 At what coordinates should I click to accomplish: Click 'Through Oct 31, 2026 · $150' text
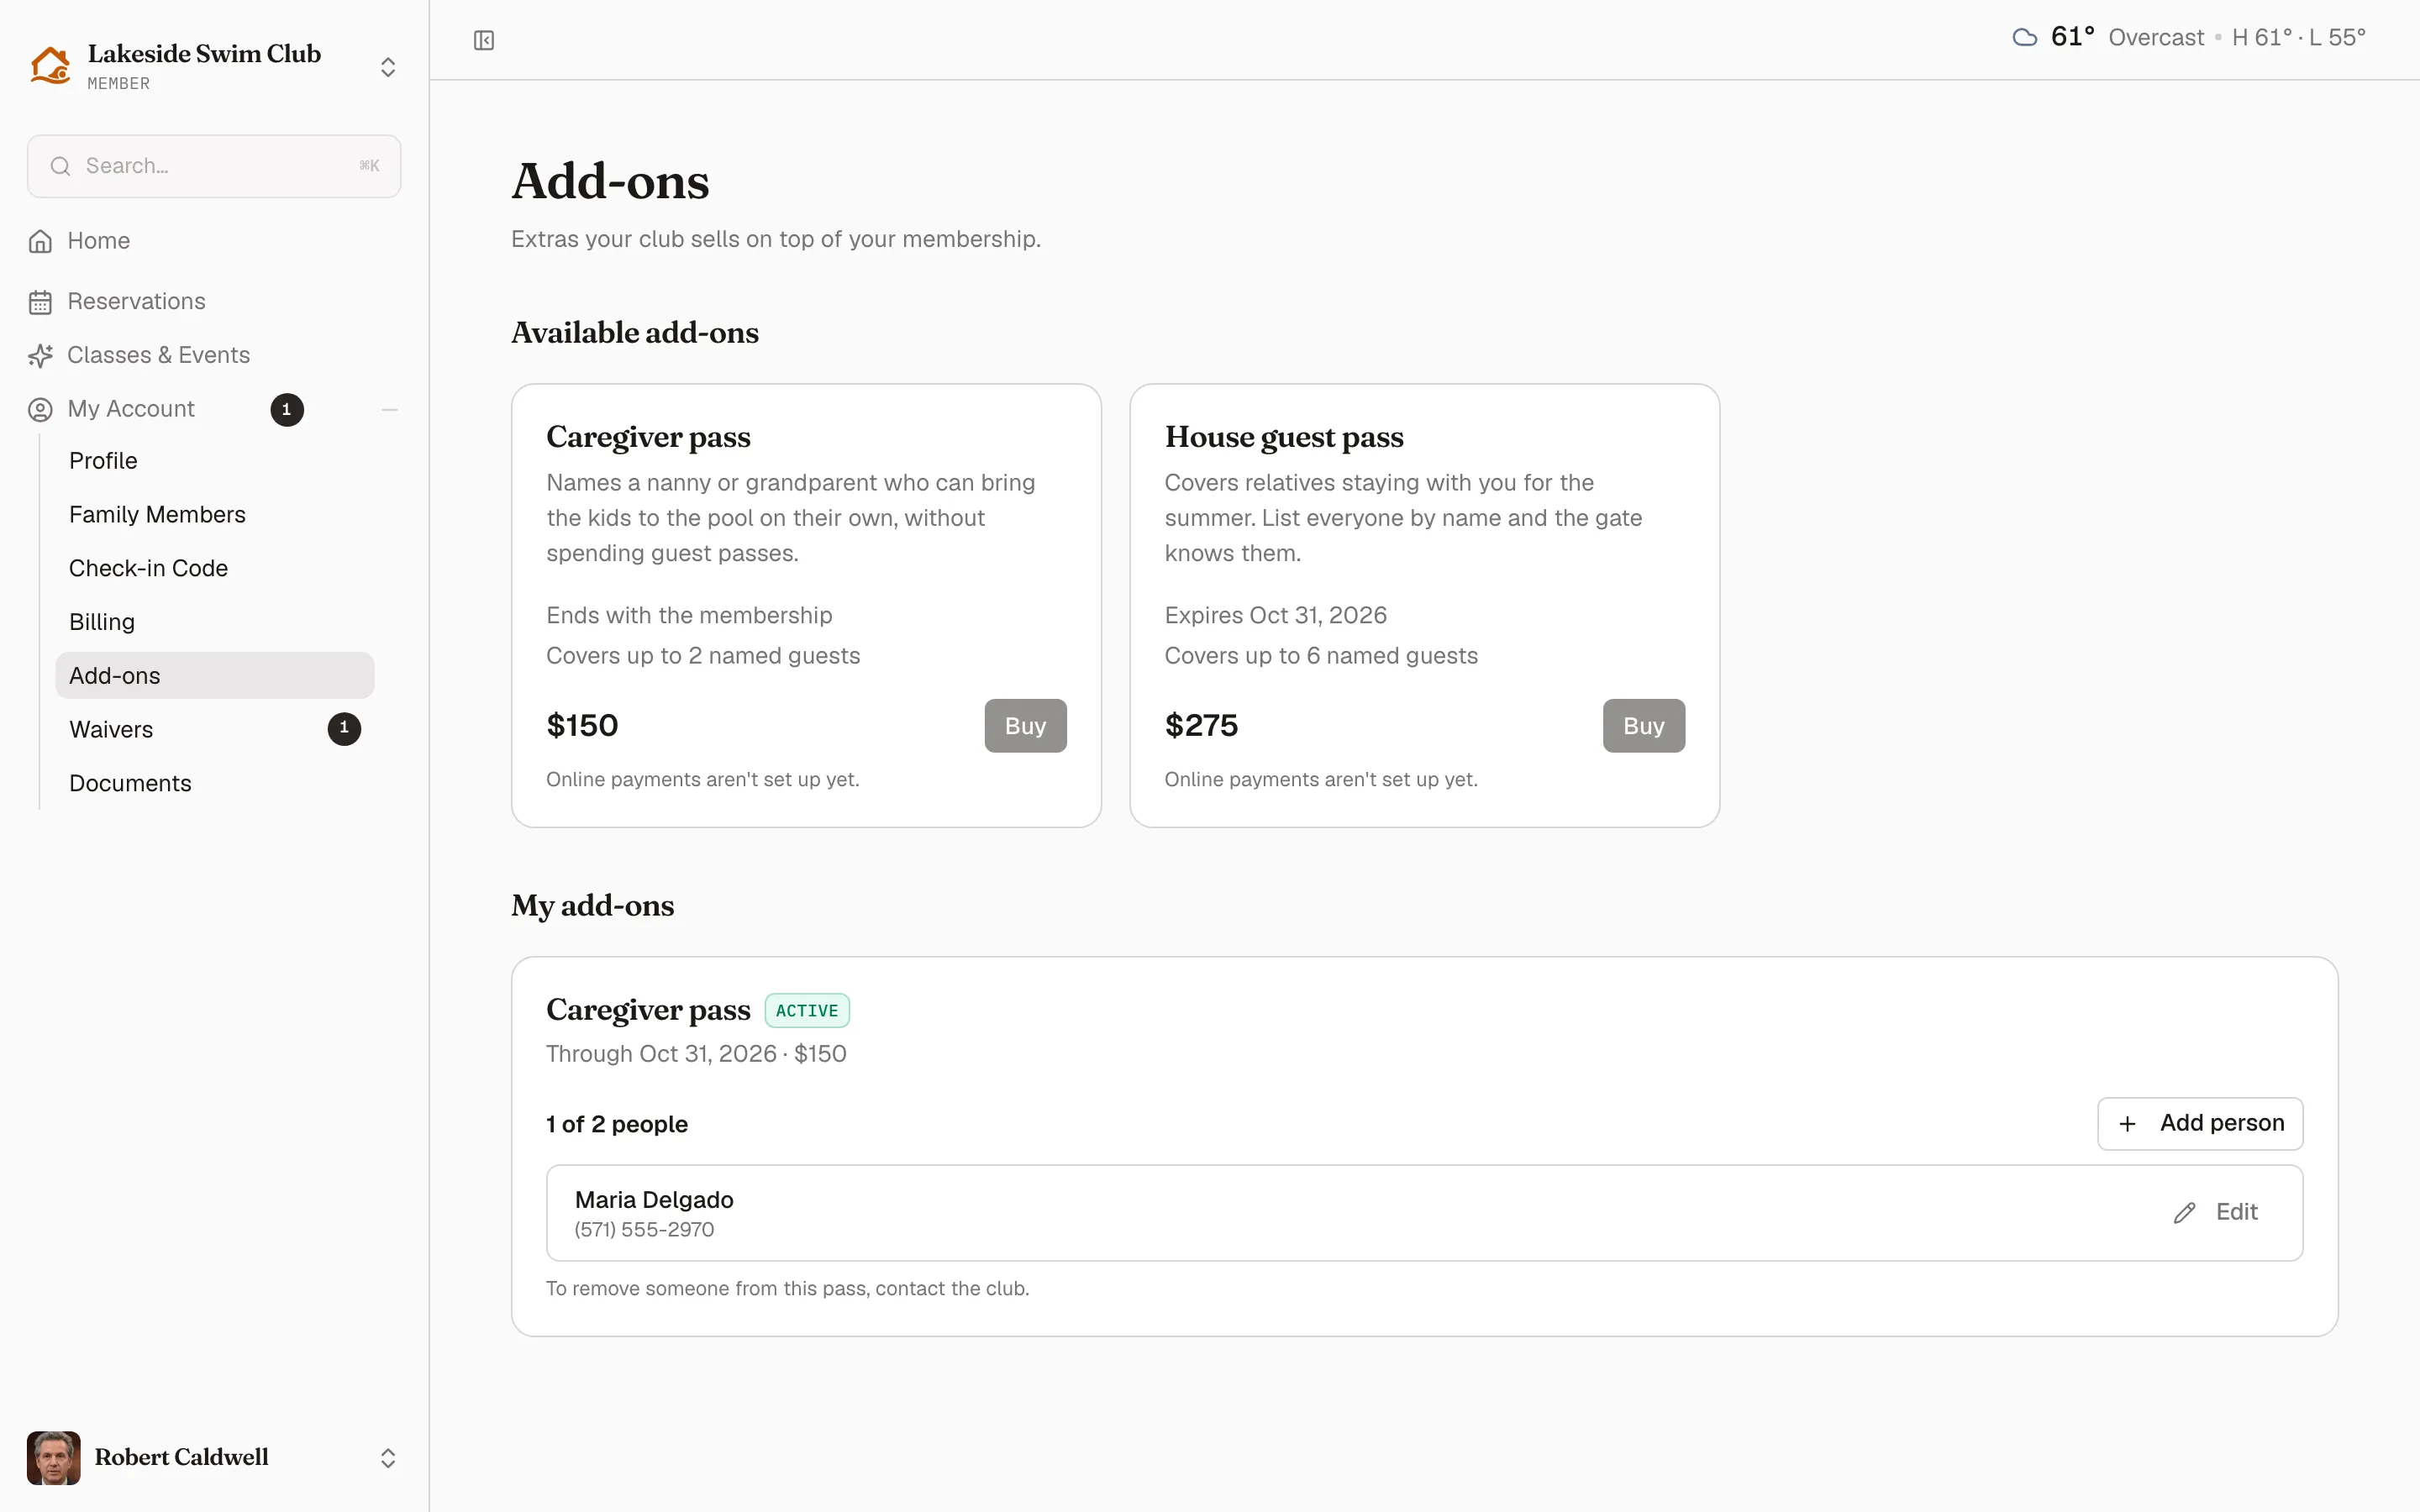[x=696, y=1054]
